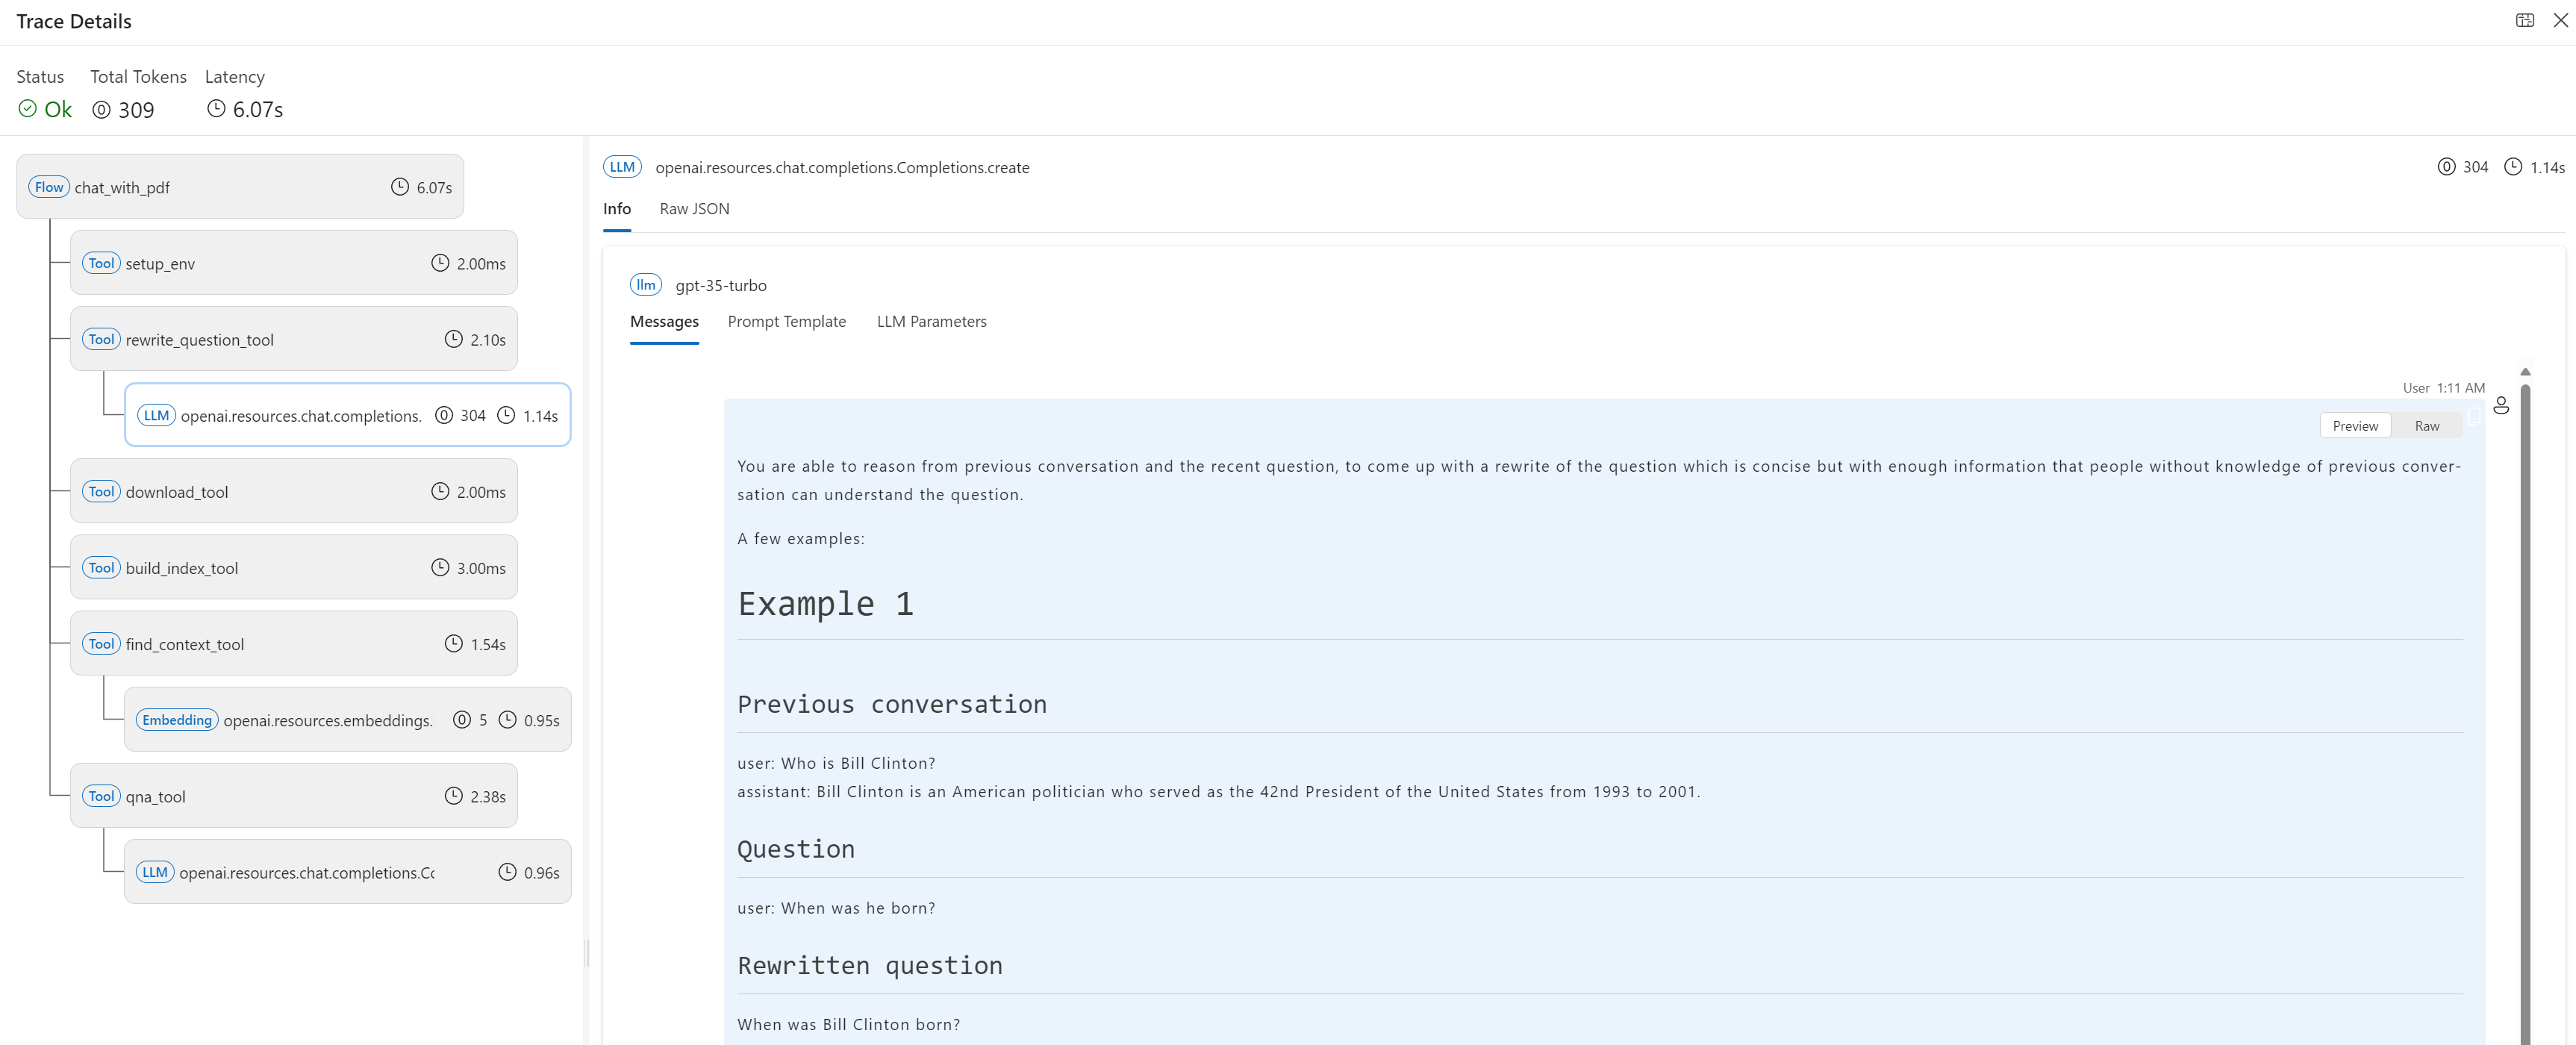This screenshot has width=2576, height=1045.
Task: Click the panel splitter handle
Action: [586, 953]
